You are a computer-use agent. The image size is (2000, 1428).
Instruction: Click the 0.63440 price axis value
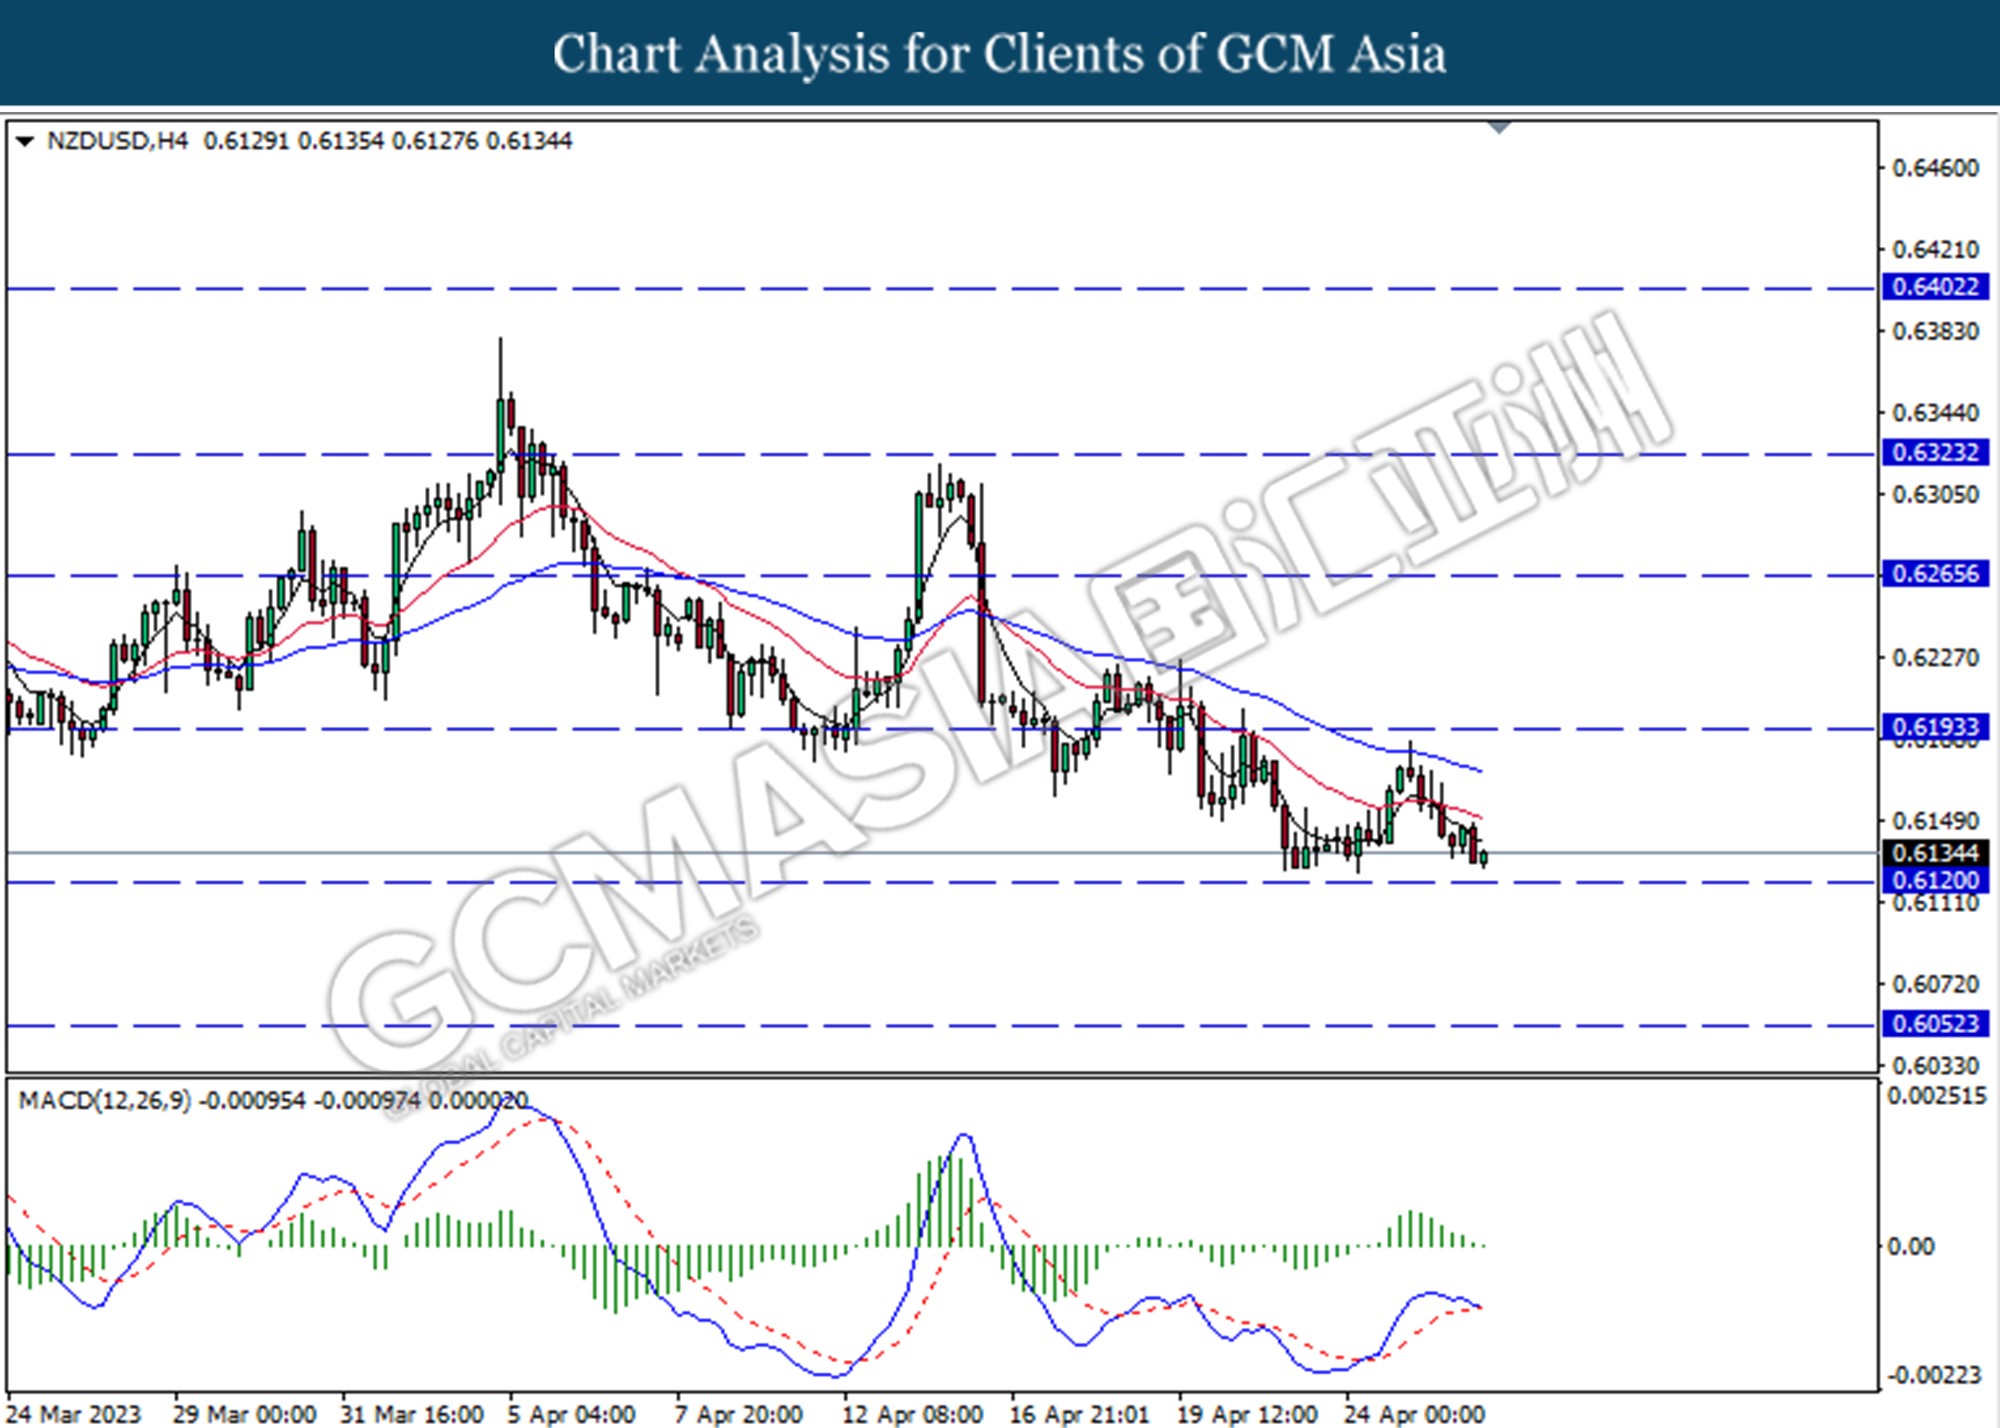tap(1936, 413)
